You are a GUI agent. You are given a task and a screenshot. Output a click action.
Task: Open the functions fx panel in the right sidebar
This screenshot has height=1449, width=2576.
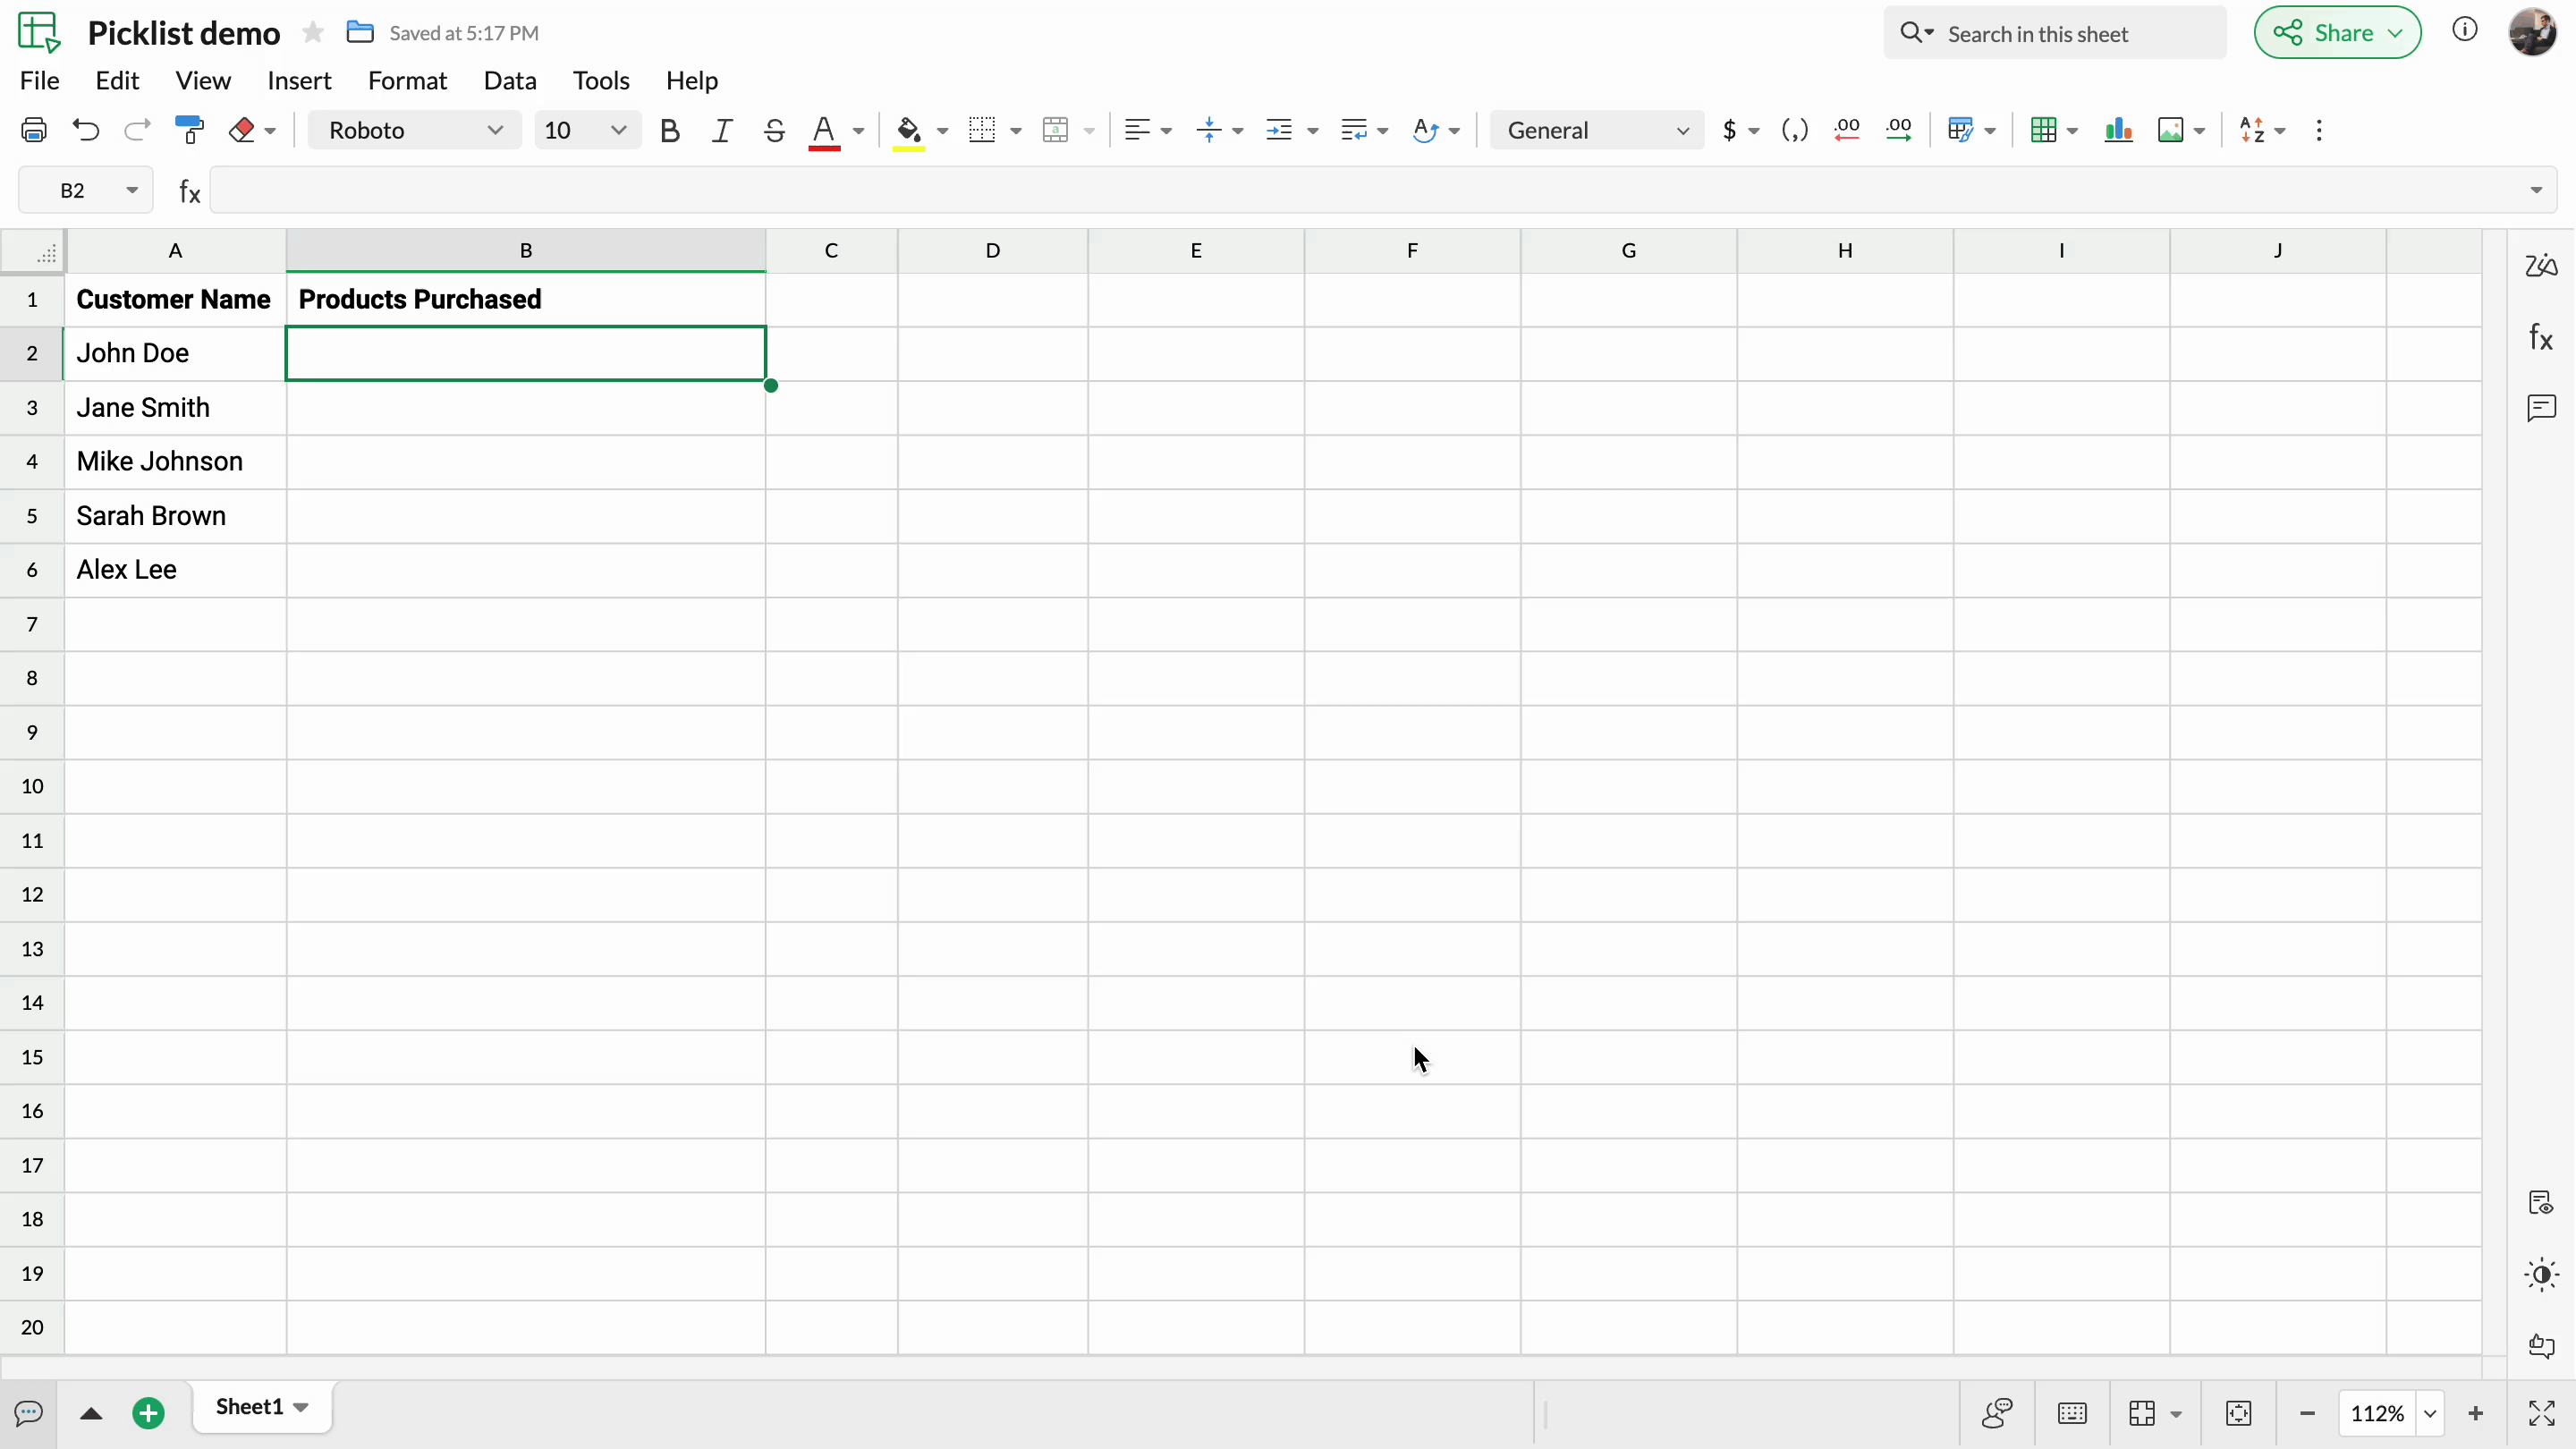pos(2541,337)
